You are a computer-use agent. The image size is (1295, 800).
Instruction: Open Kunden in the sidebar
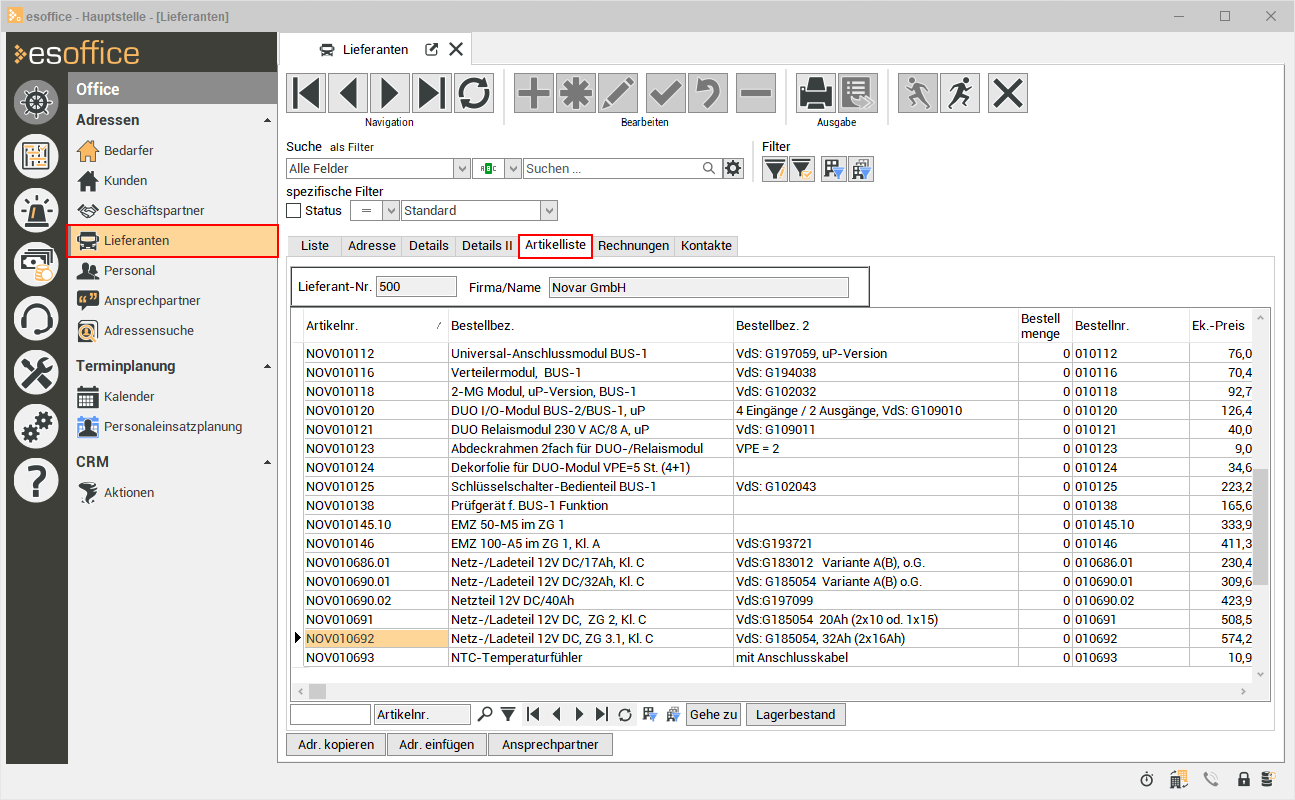[172, 181]
